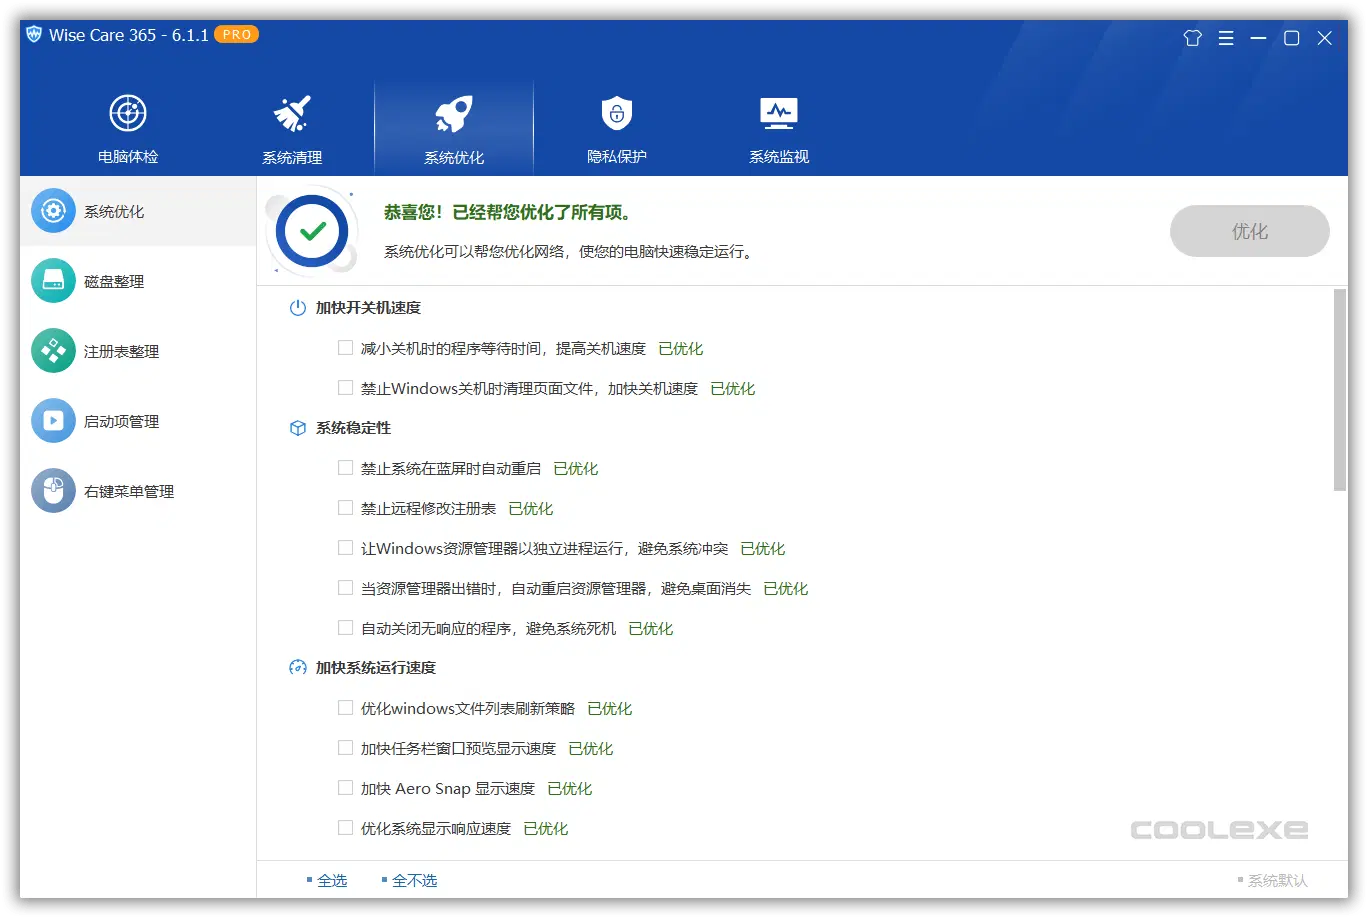Toggle 自动关闭无响应的程序 checkbox
This screenshot has height=918, width=1368.
345,628
